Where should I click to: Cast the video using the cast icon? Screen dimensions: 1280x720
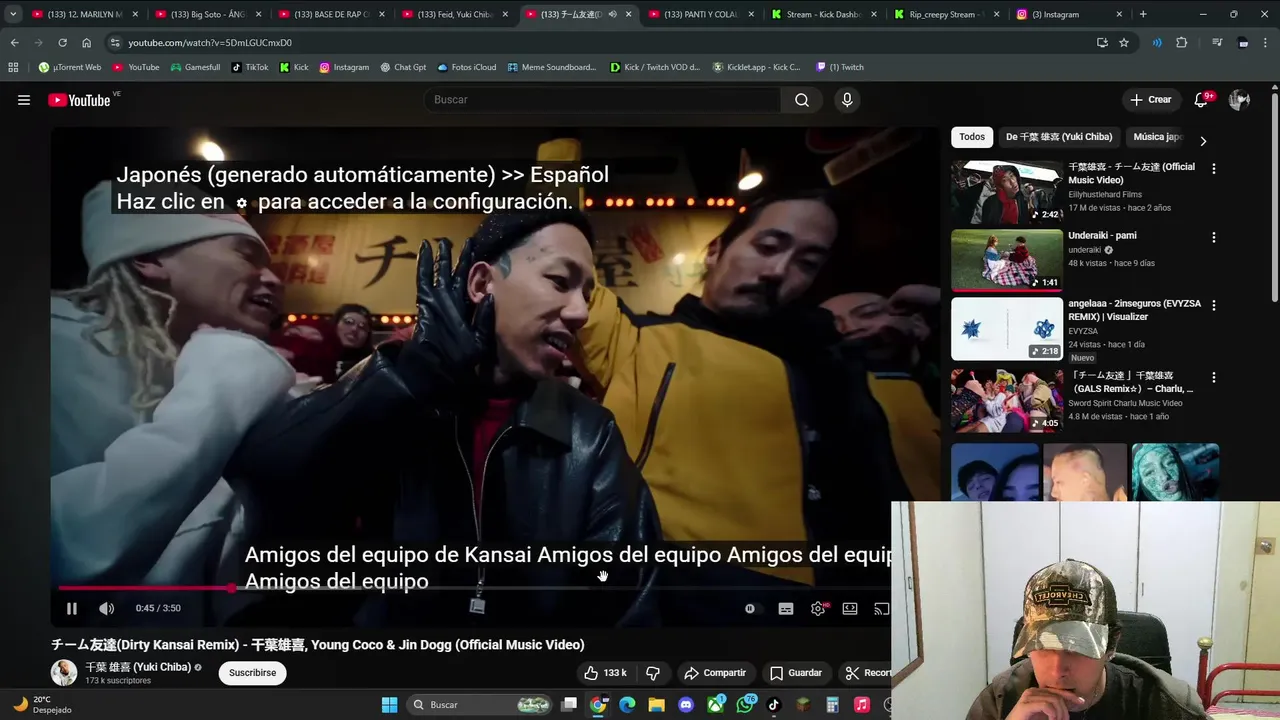[881, 608]
